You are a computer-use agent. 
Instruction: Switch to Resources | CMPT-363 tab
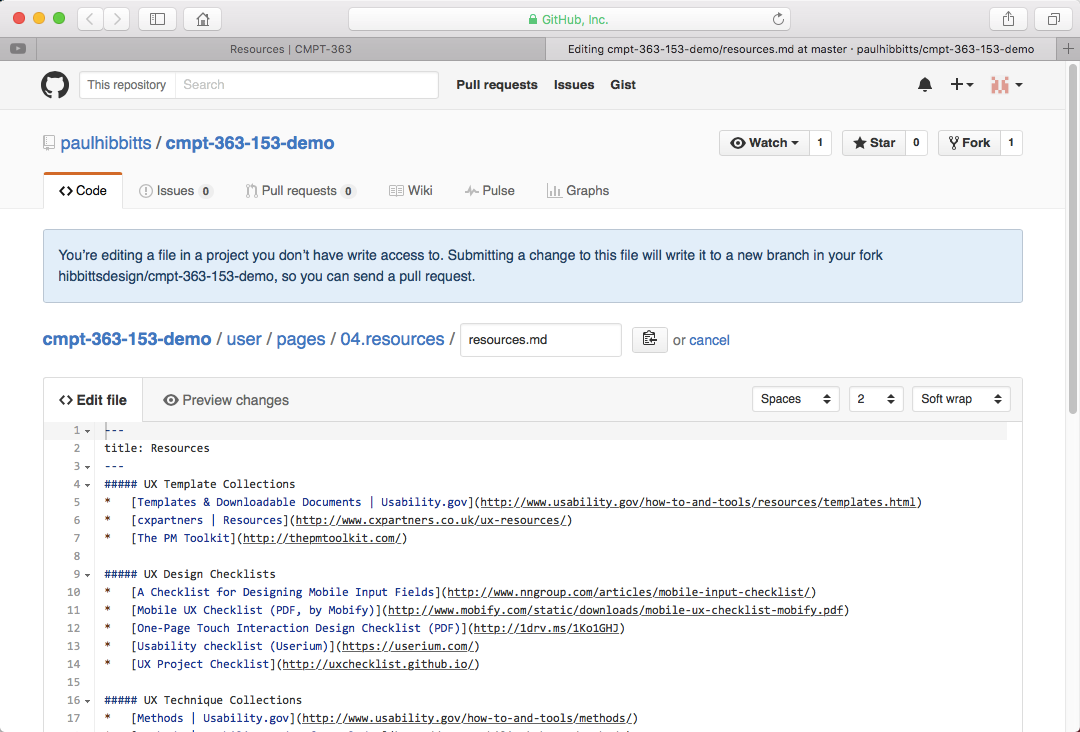click(291, 49)
